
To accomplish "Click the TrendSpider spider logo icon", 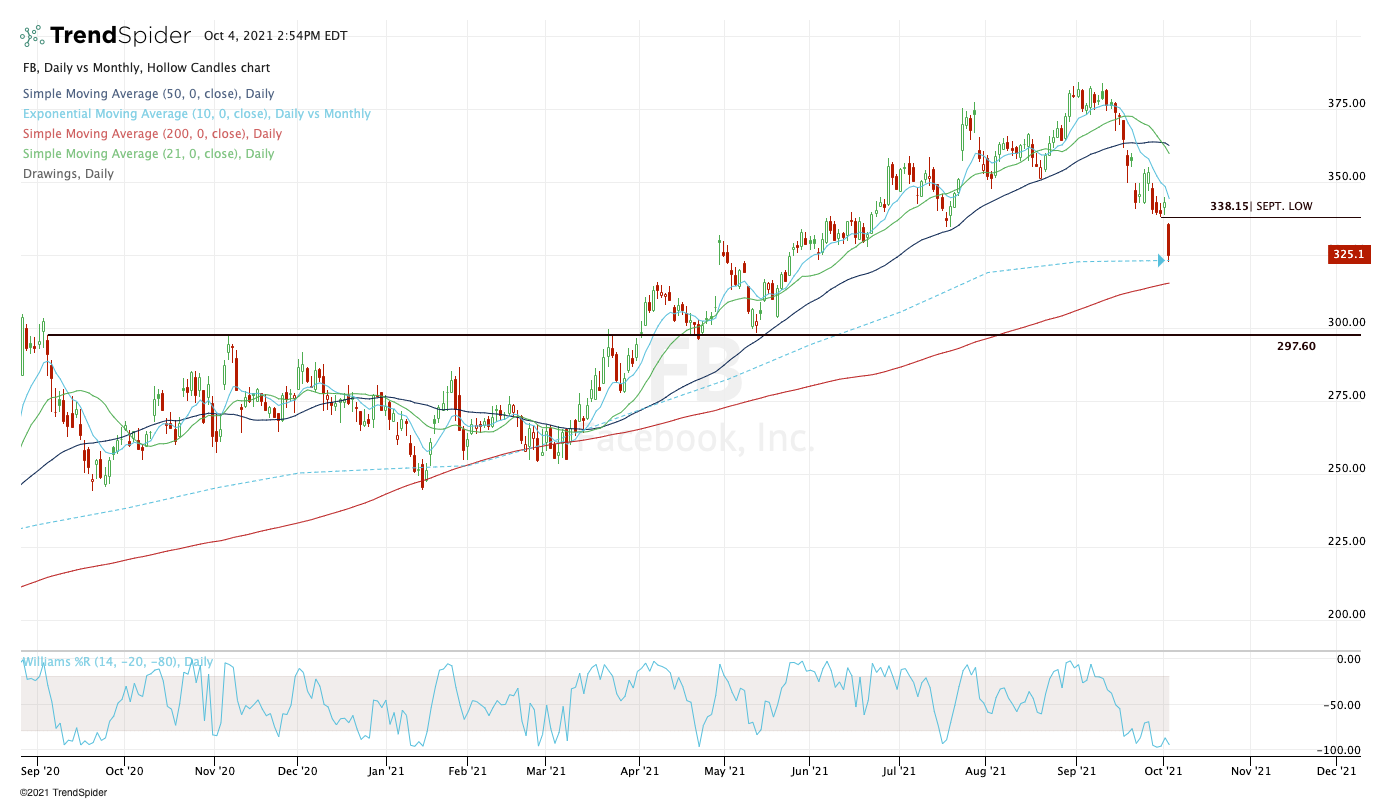I will click(x=33, y=36).
